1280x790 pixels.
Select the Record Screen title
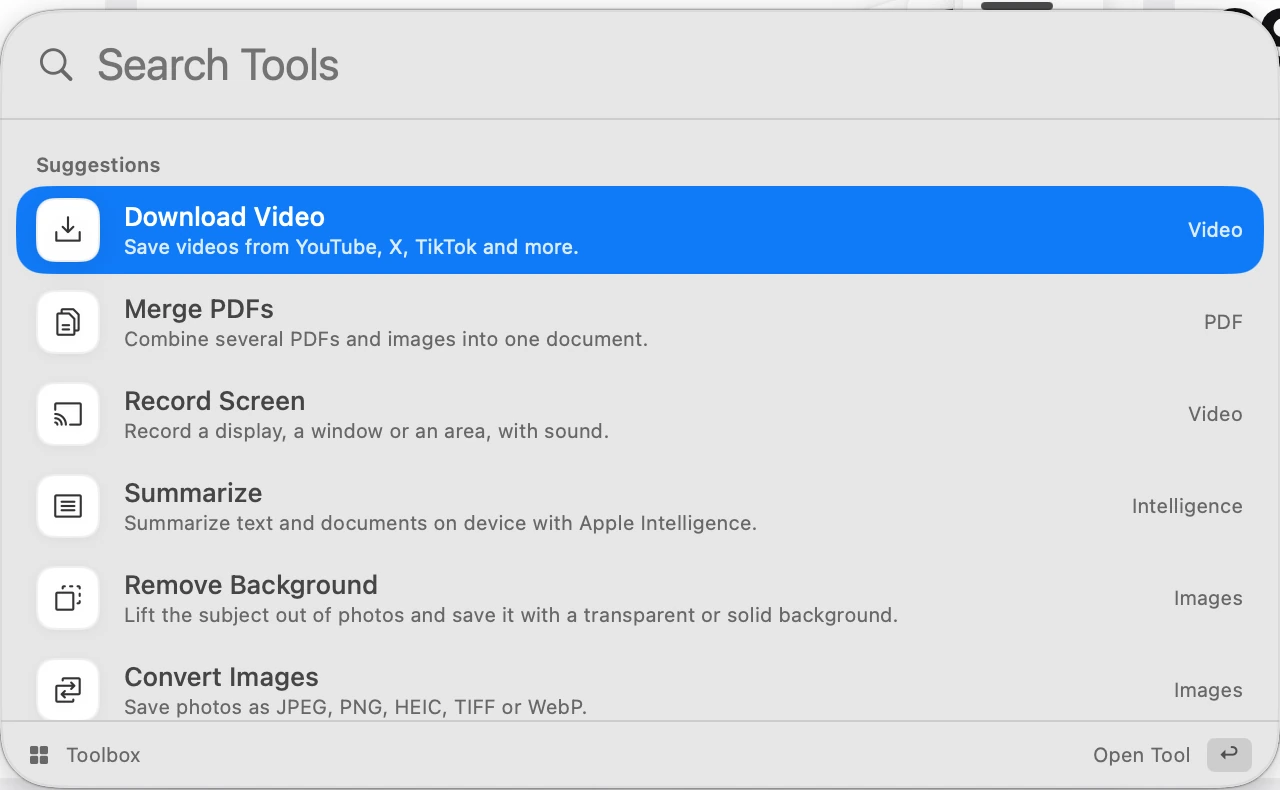coord(214,401)
